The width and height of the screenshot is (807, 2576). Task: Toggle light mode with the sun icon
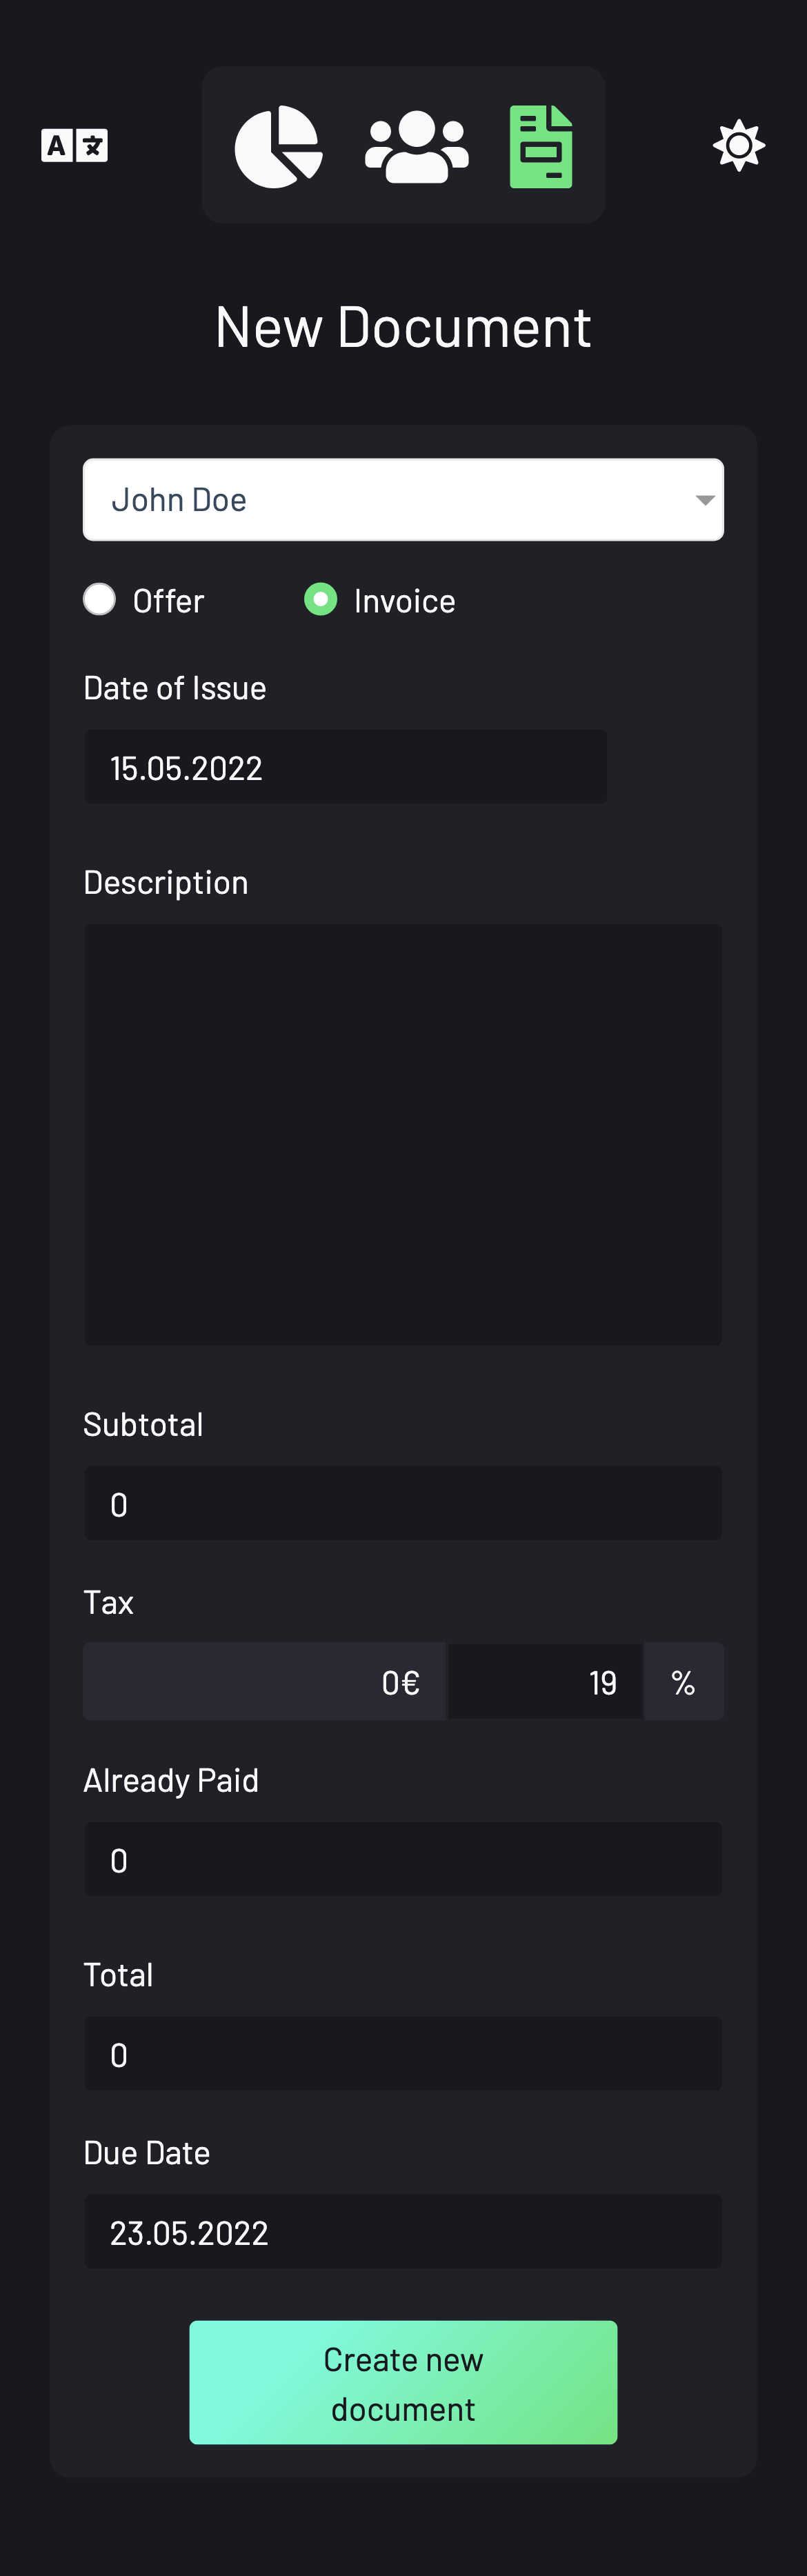[739, 145]
